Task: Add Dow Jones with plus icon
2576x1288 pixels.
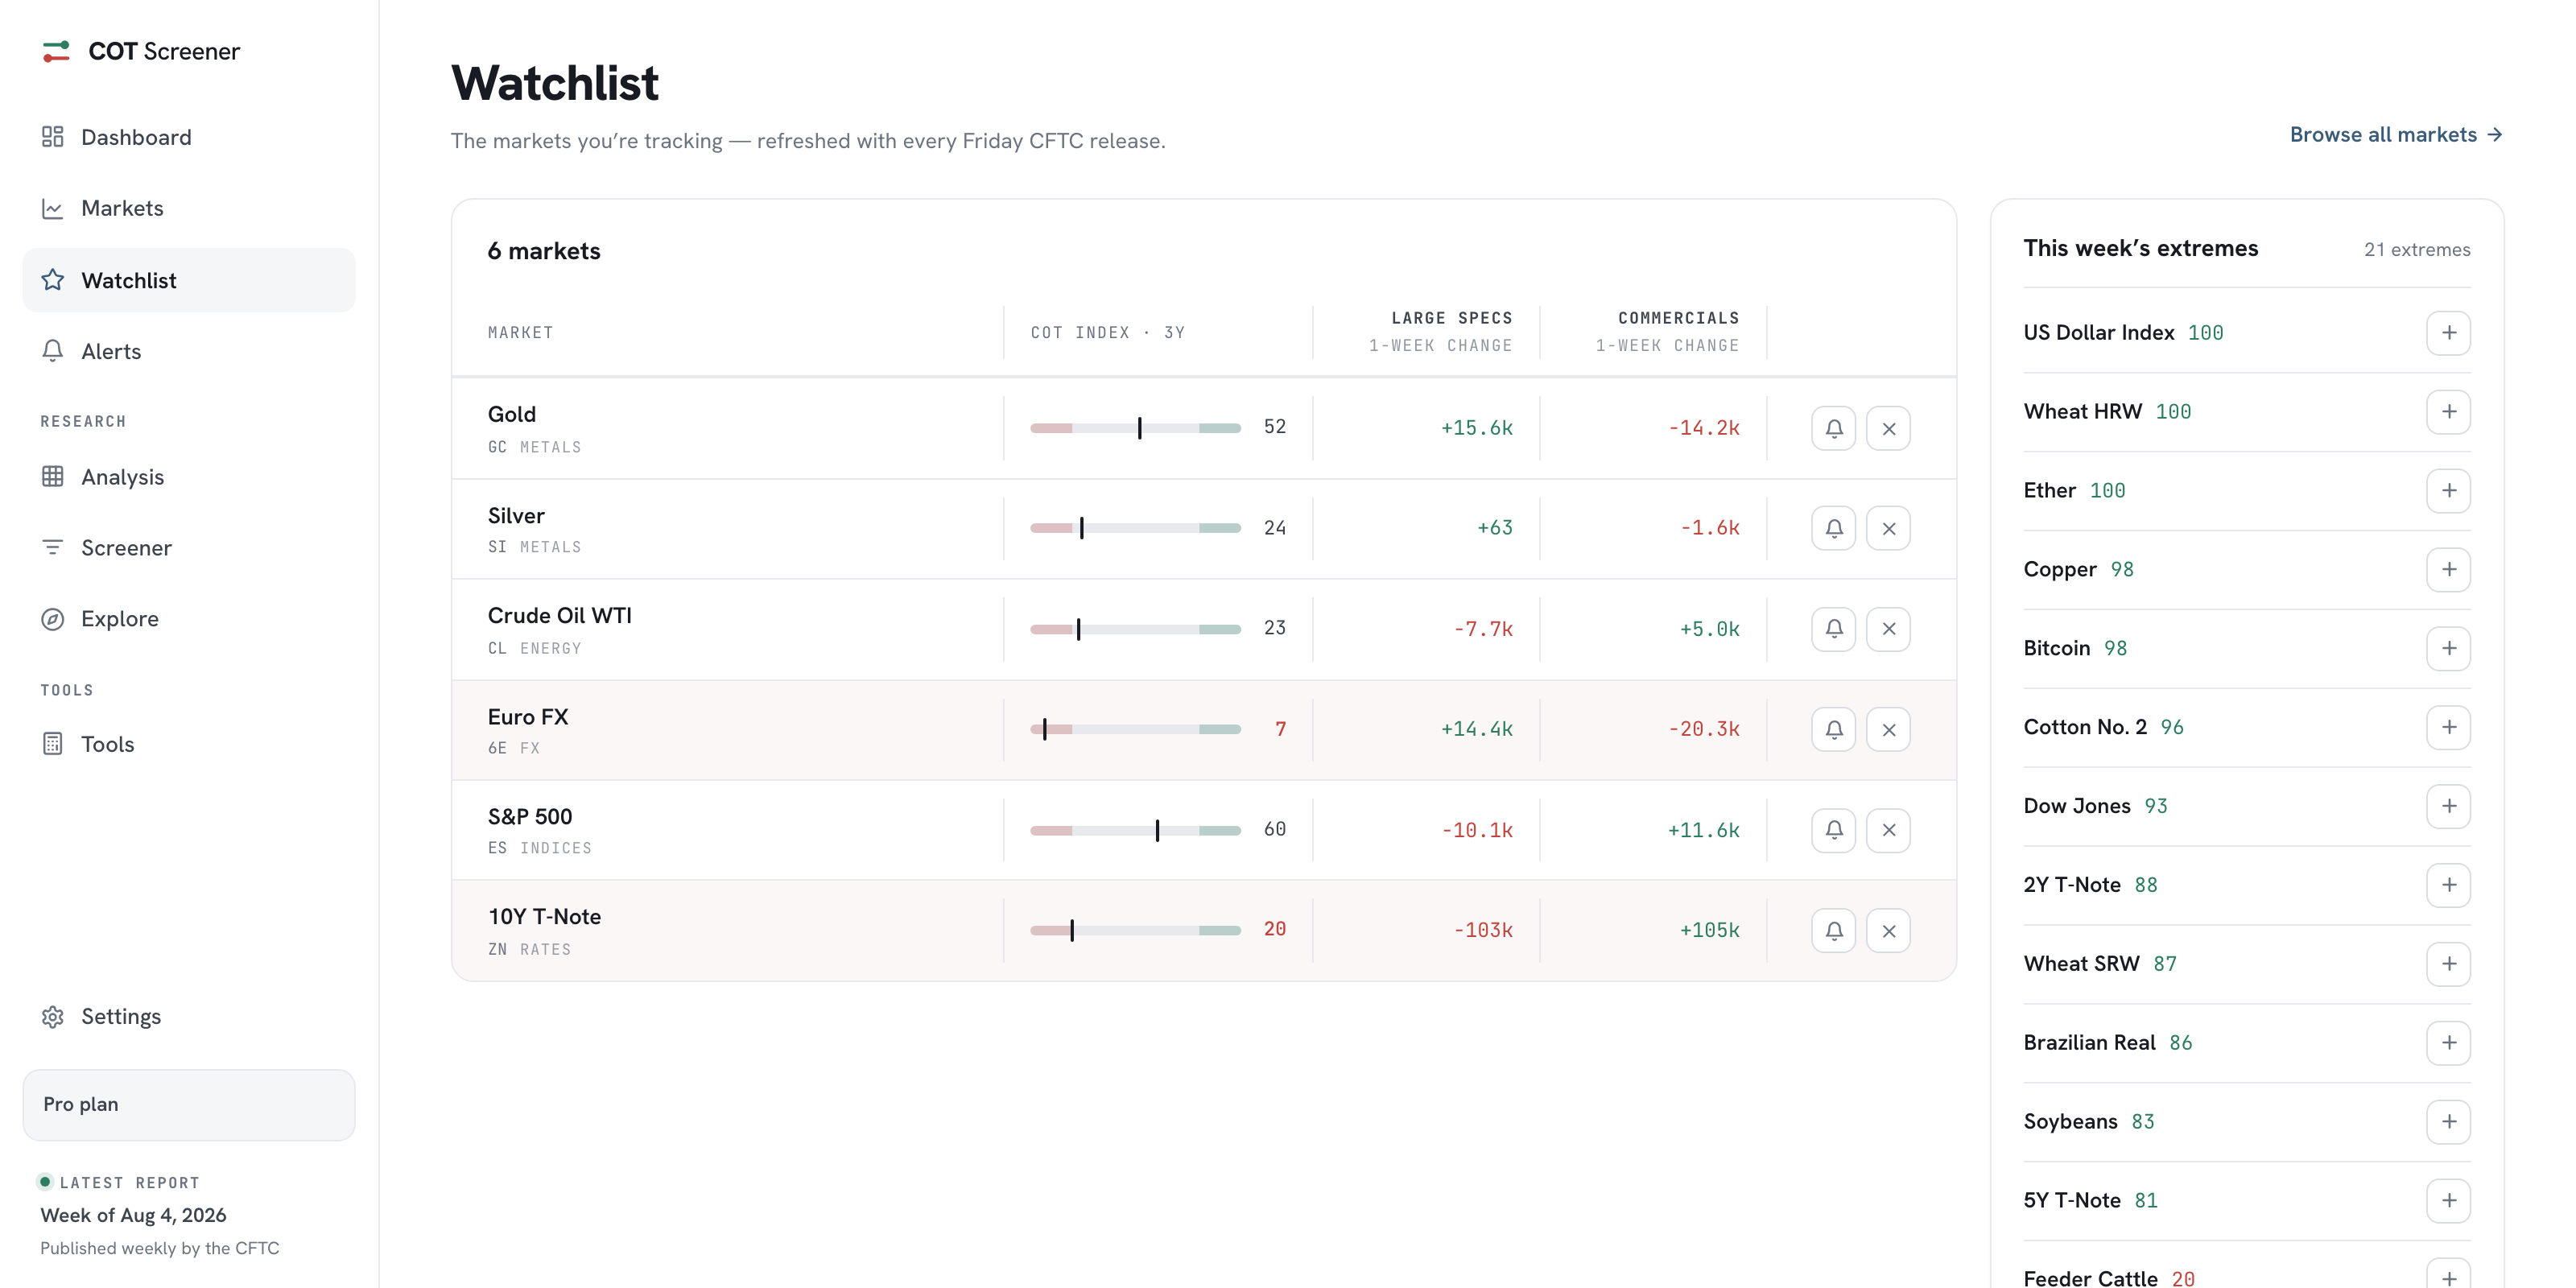Action: [2448, 806]
